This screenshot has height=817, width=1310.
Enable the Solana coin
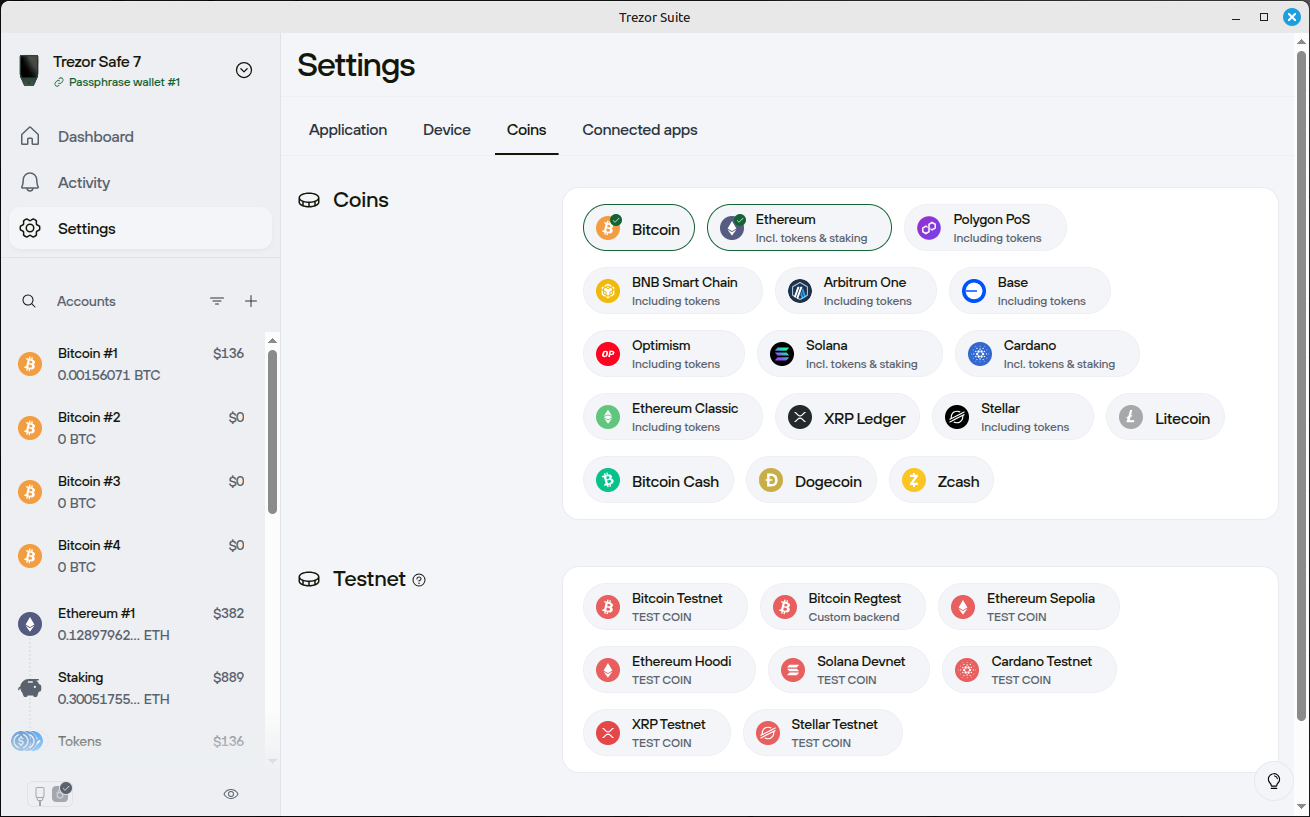[x=850, y=354]
